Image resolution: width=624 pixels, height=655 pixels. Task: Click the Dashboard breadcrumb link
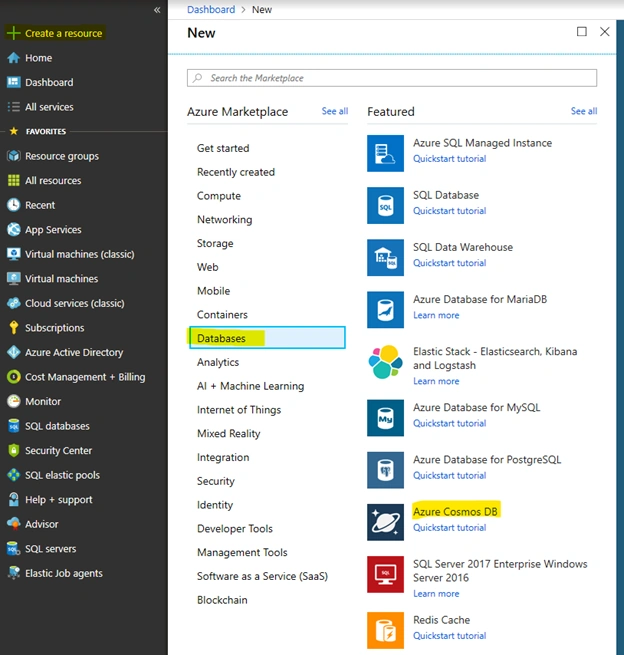211,9
